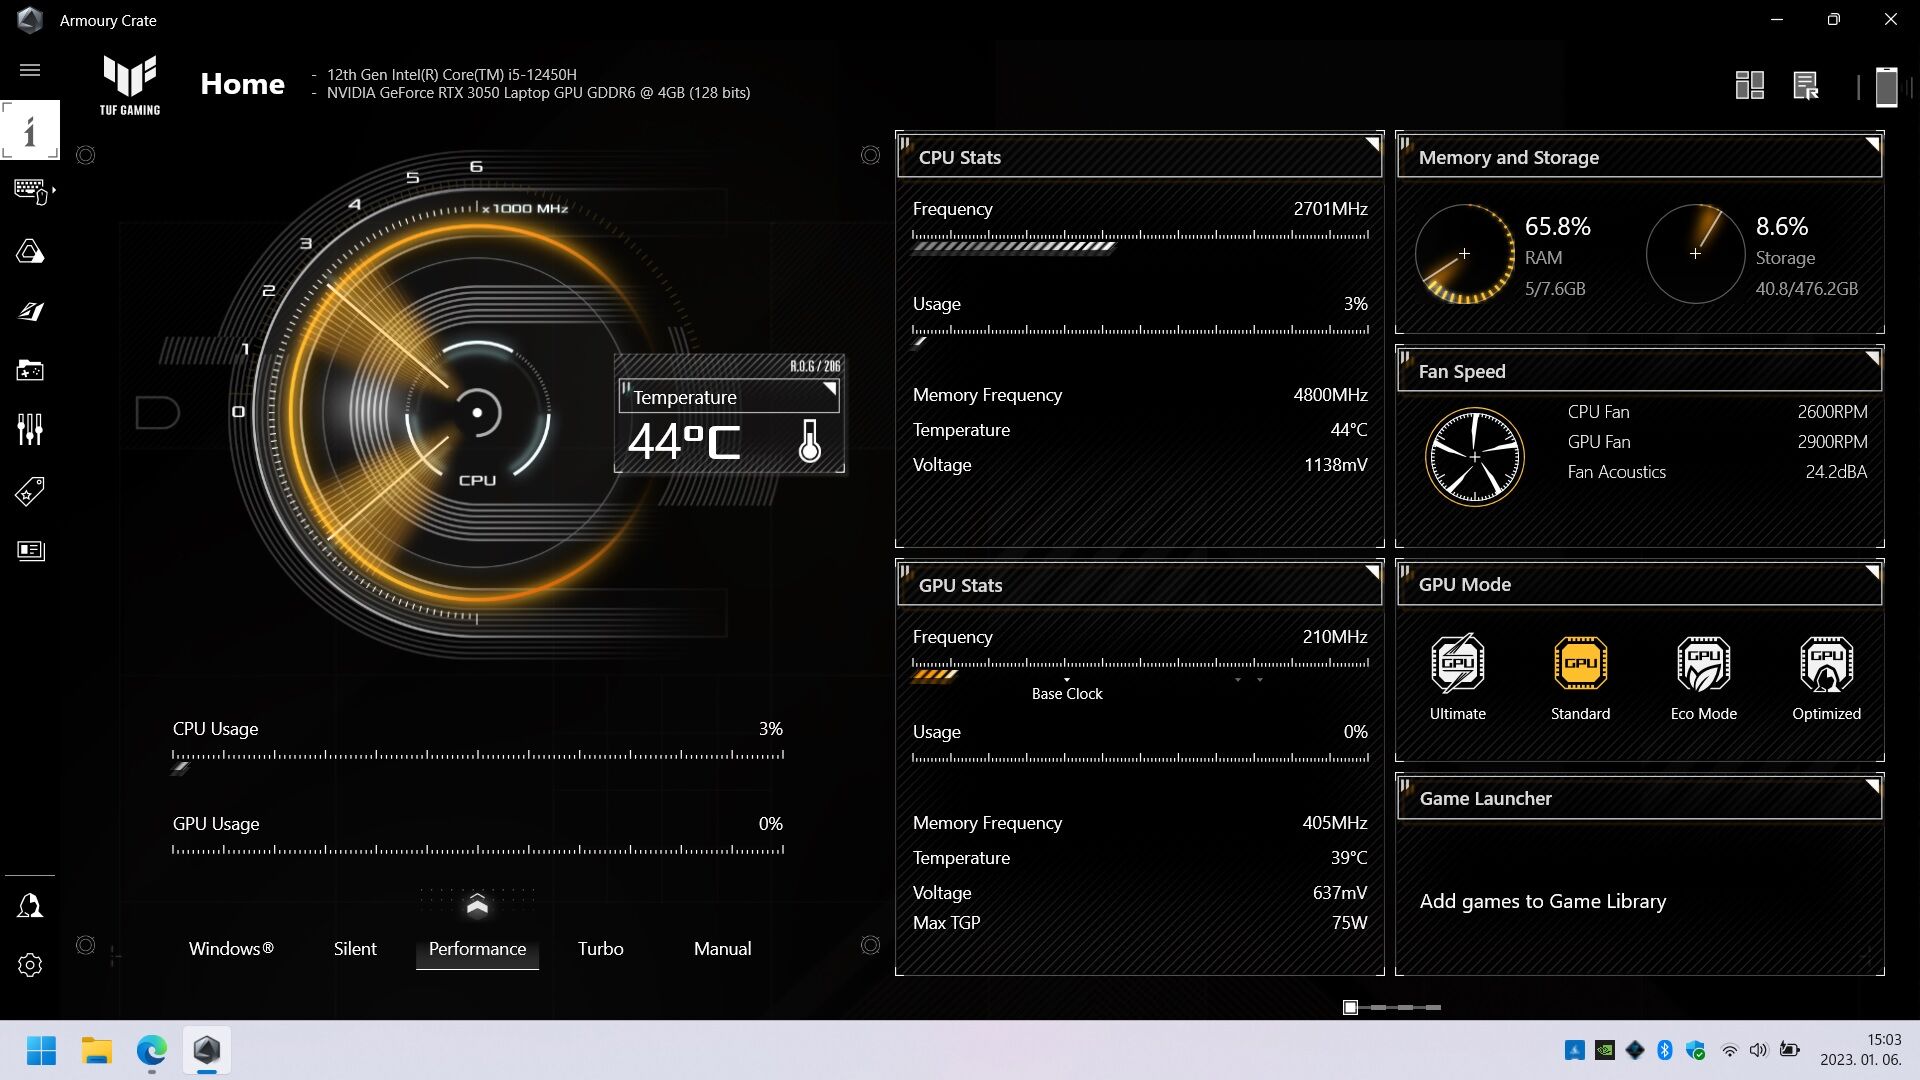The image size is (1920, 1080).
Task: Open File Explorer from taskbar
Action: click(x=97, y=1051)
